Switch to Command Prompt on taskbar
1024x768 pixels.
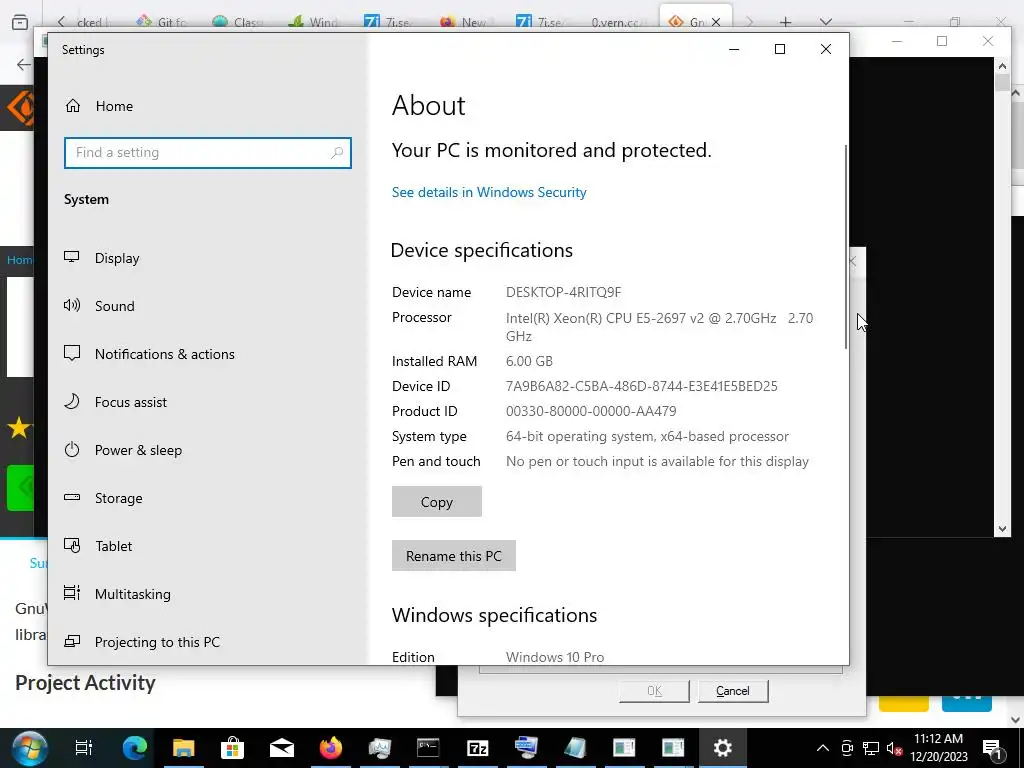428,748
